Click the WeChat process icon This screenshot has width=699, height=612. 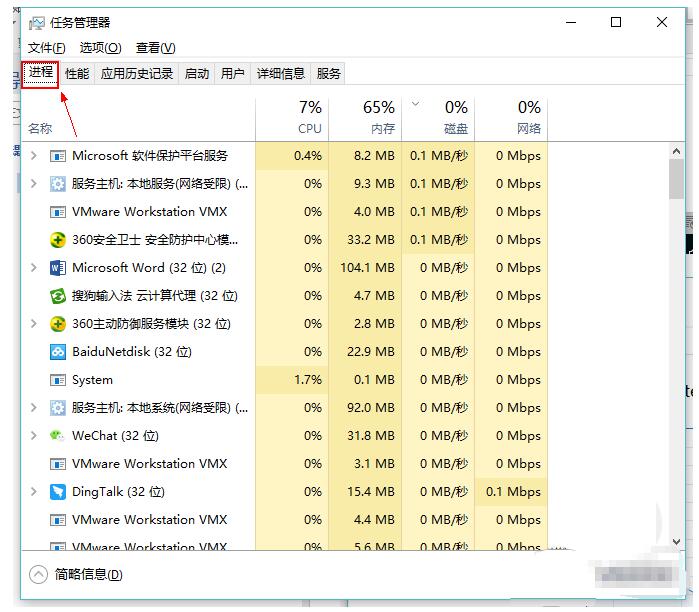[x=58, y=436]
